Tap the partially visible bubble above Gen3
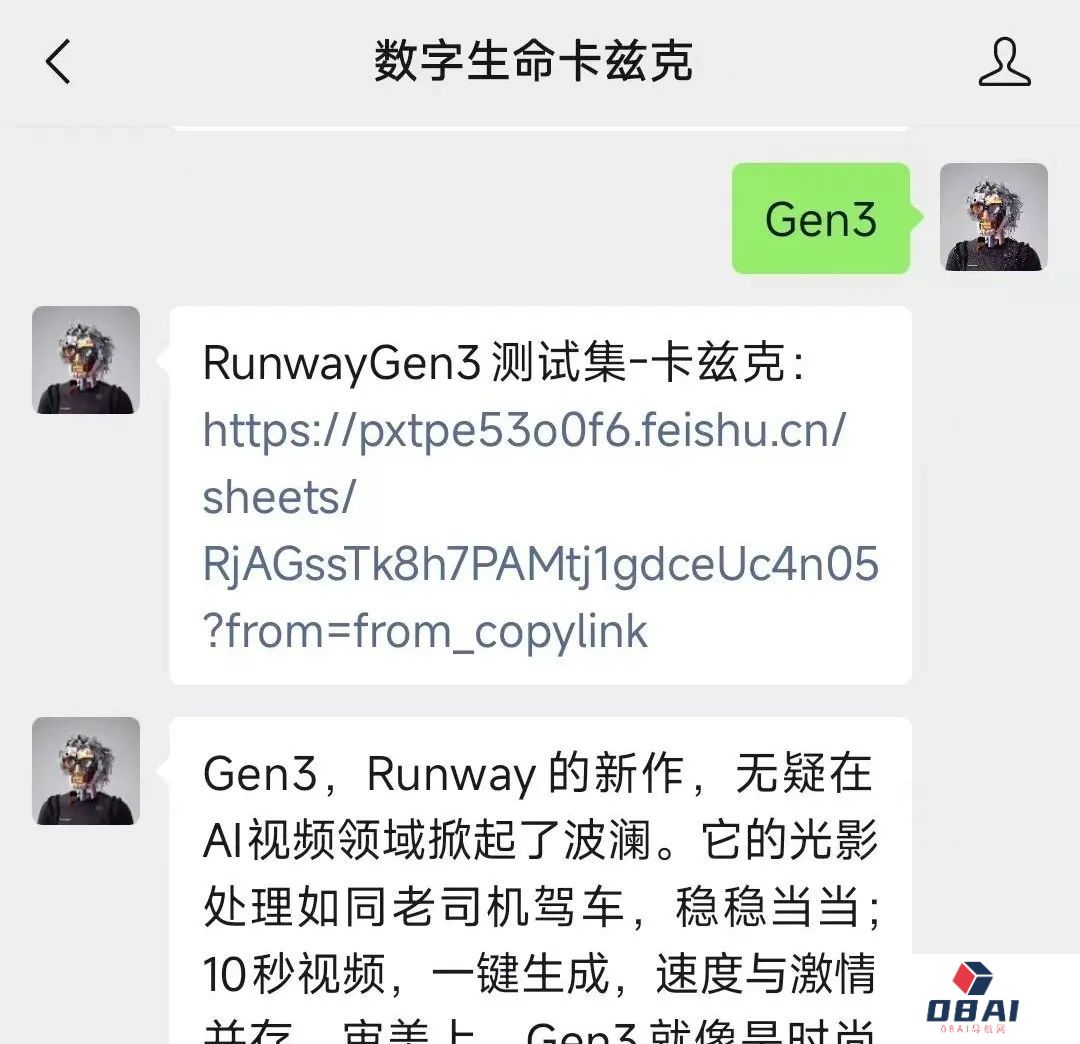The height and width of the screenshot is (1044, 1080). coord(541,128)
